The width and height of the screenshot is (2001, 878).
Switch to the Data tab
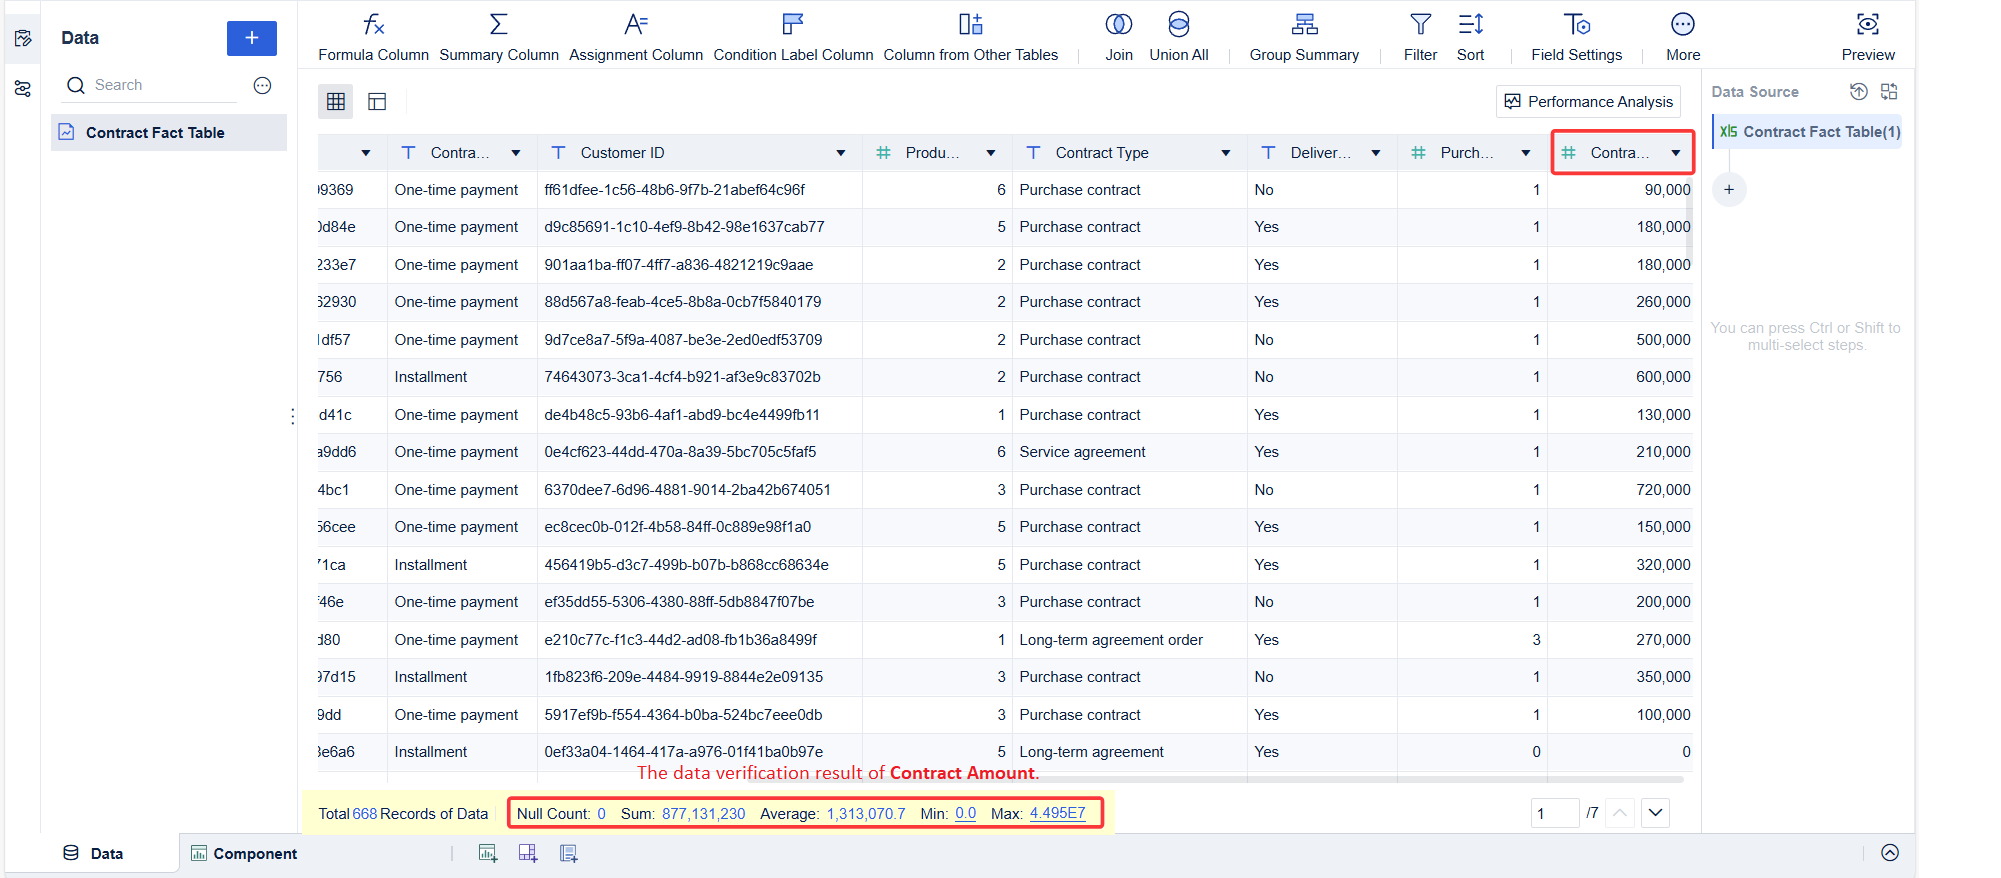93,853
